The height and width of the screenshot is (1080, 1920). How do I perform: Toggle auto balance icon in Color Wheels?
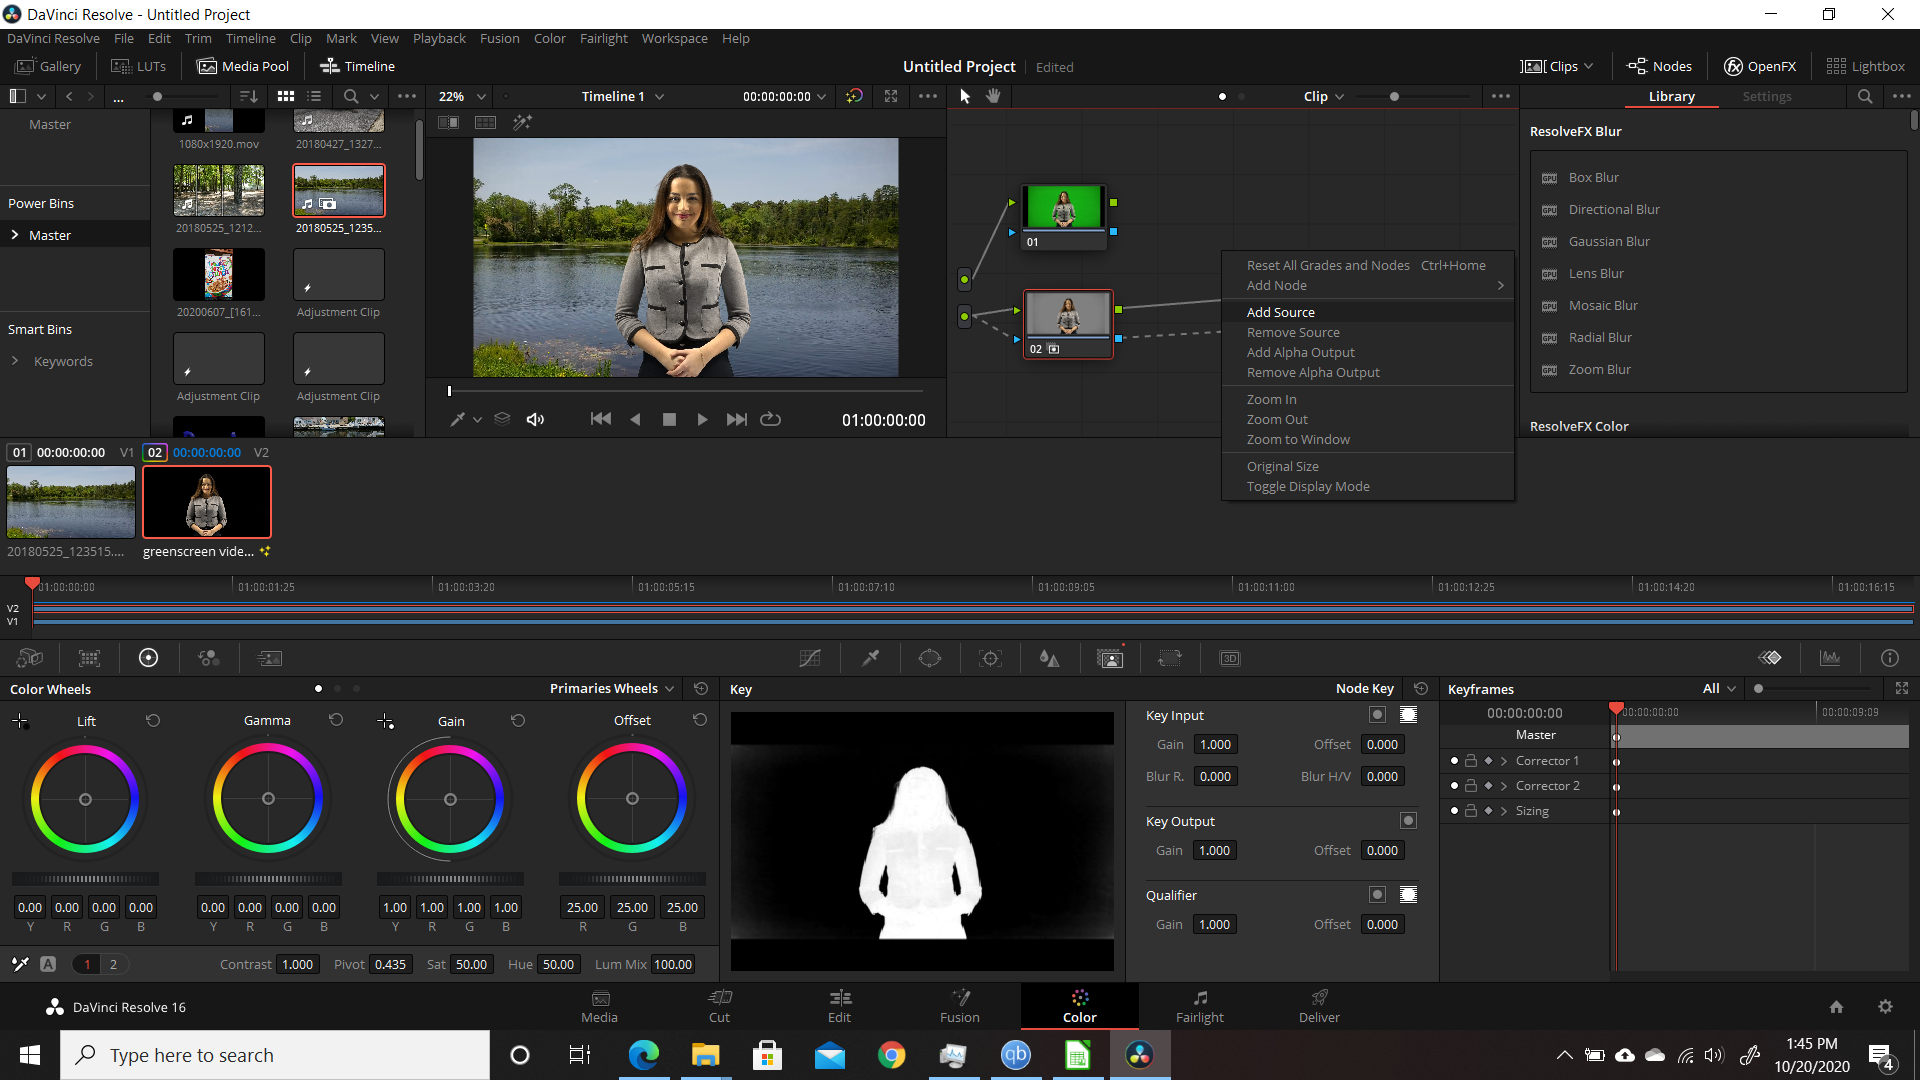[x=48, y=964]
